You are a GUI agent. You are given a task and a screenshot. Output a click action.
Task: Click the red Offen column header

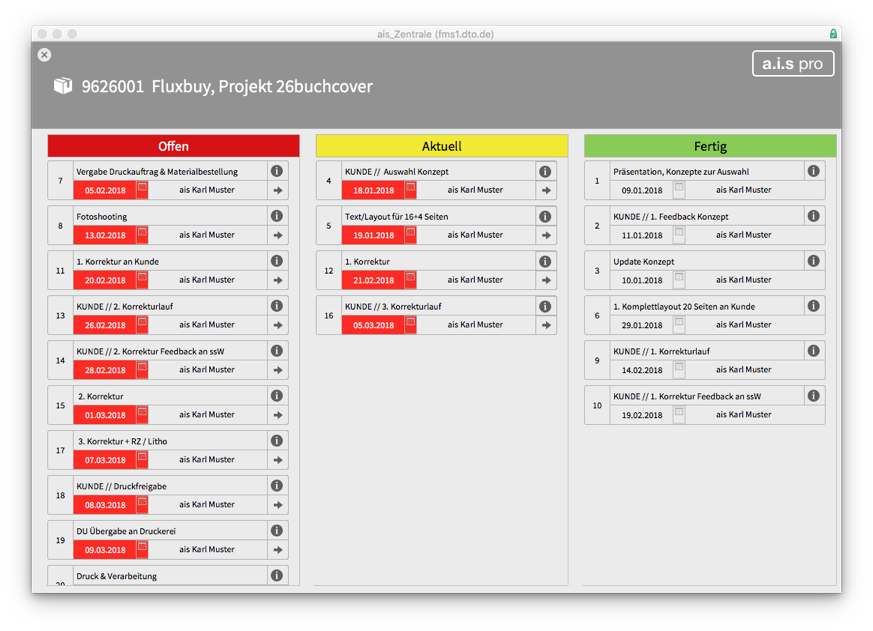[174, 146]
